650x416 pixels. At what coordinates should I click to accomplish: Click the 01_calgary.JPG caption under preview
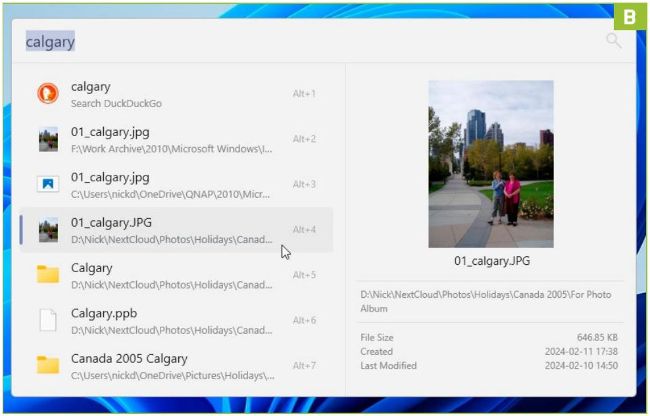492,261
